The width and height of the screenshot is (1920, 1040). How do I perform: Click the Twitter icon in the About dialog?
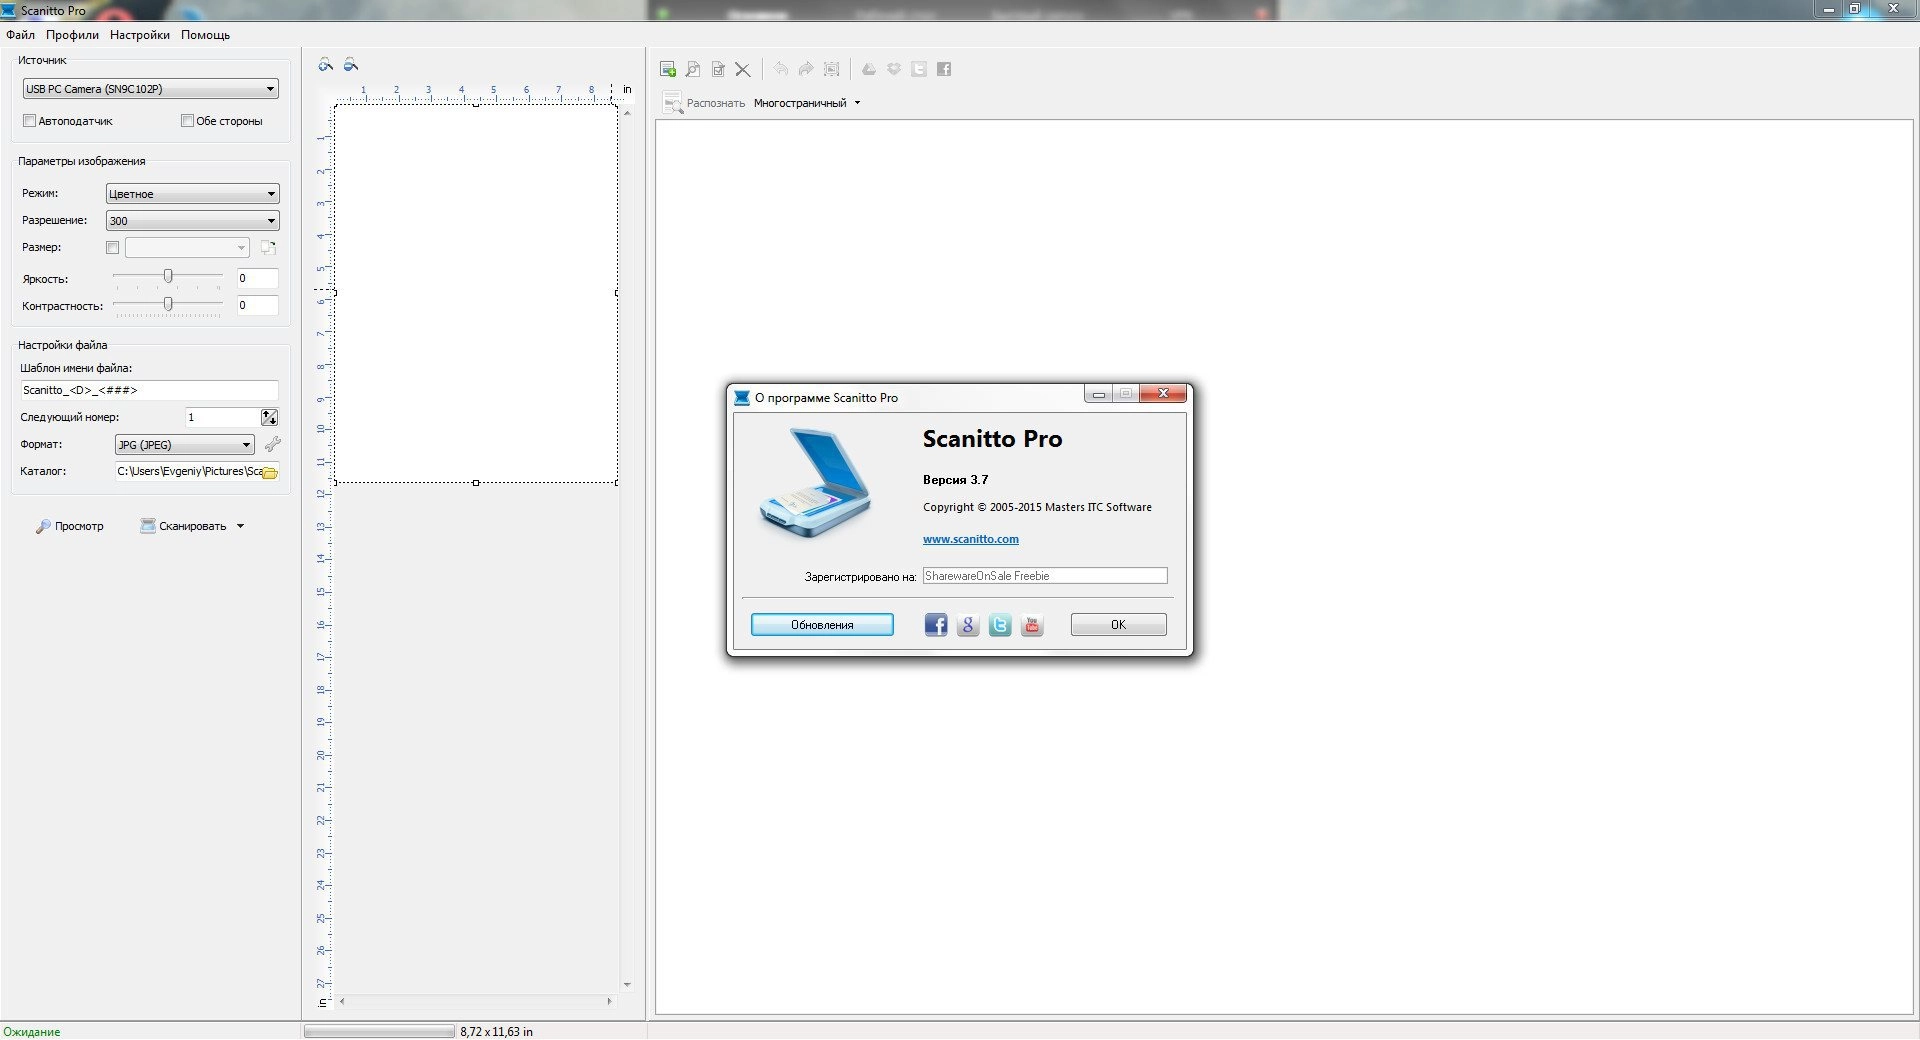tap(1000, 625)
